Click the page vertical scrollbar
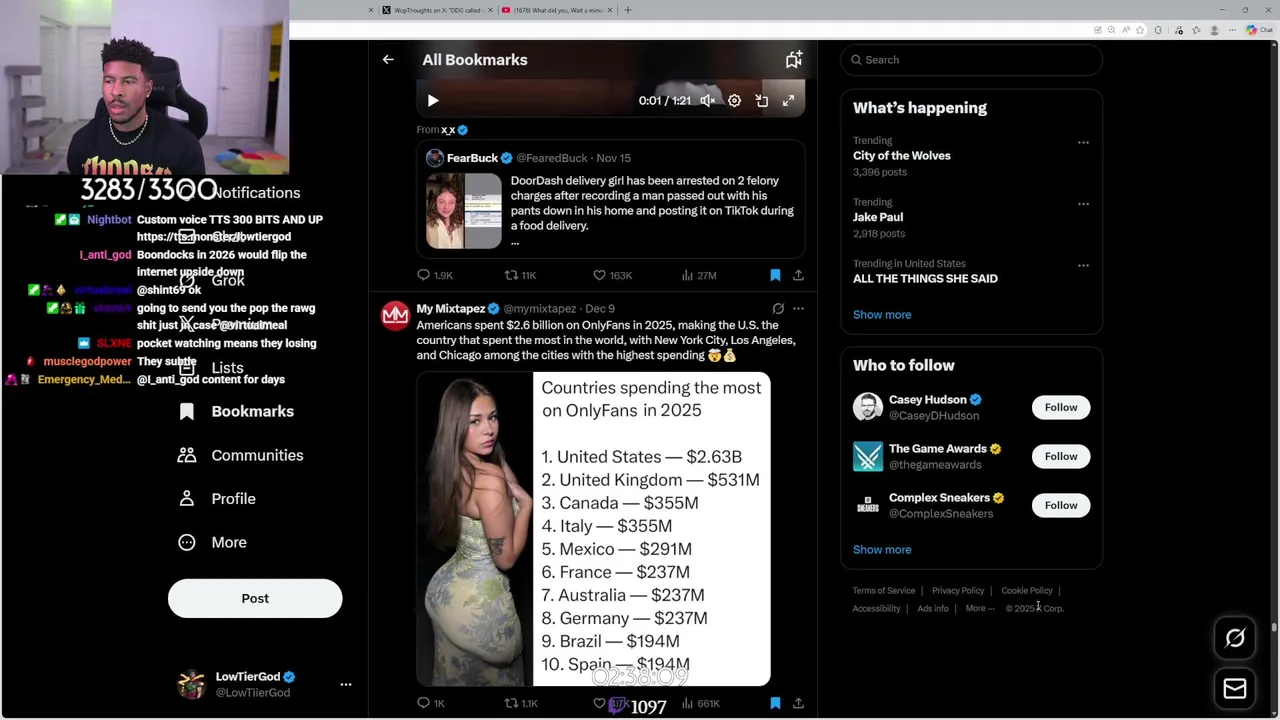1280x720 pixels. [x=1274, y=628]
